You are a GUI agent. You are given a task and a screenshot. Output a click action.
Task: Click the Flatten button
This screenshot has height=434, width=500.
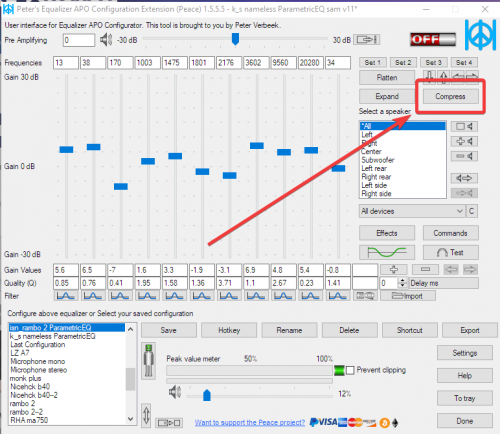click(387, 77)
